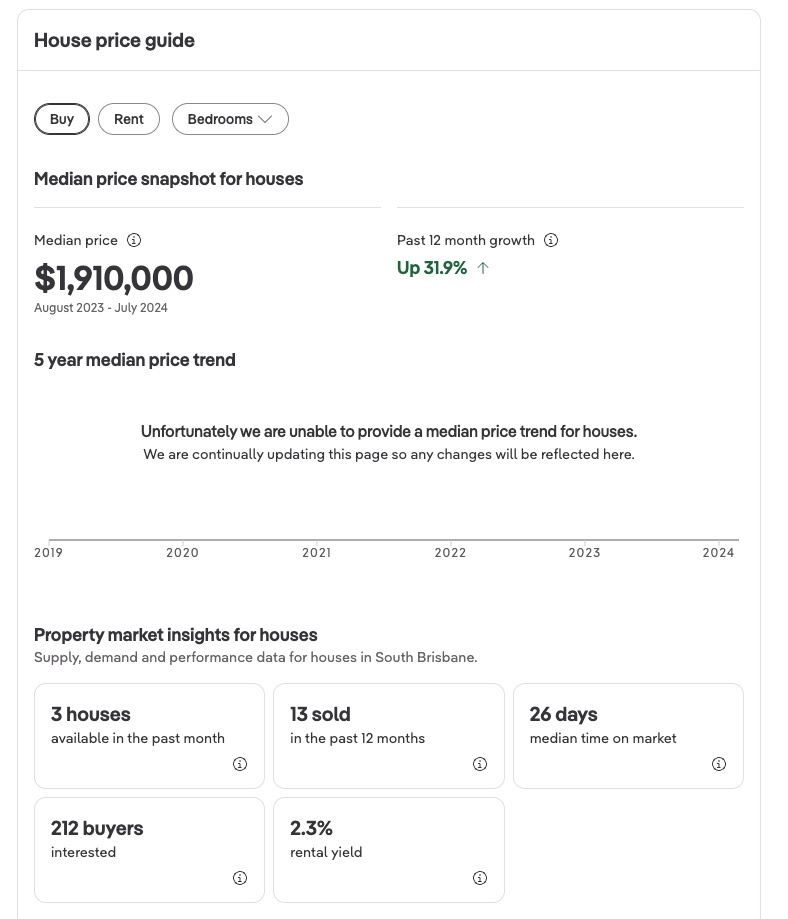788x919 pixels.
Task: Open info icon in 13 sold card
Action: click(480, 764)
